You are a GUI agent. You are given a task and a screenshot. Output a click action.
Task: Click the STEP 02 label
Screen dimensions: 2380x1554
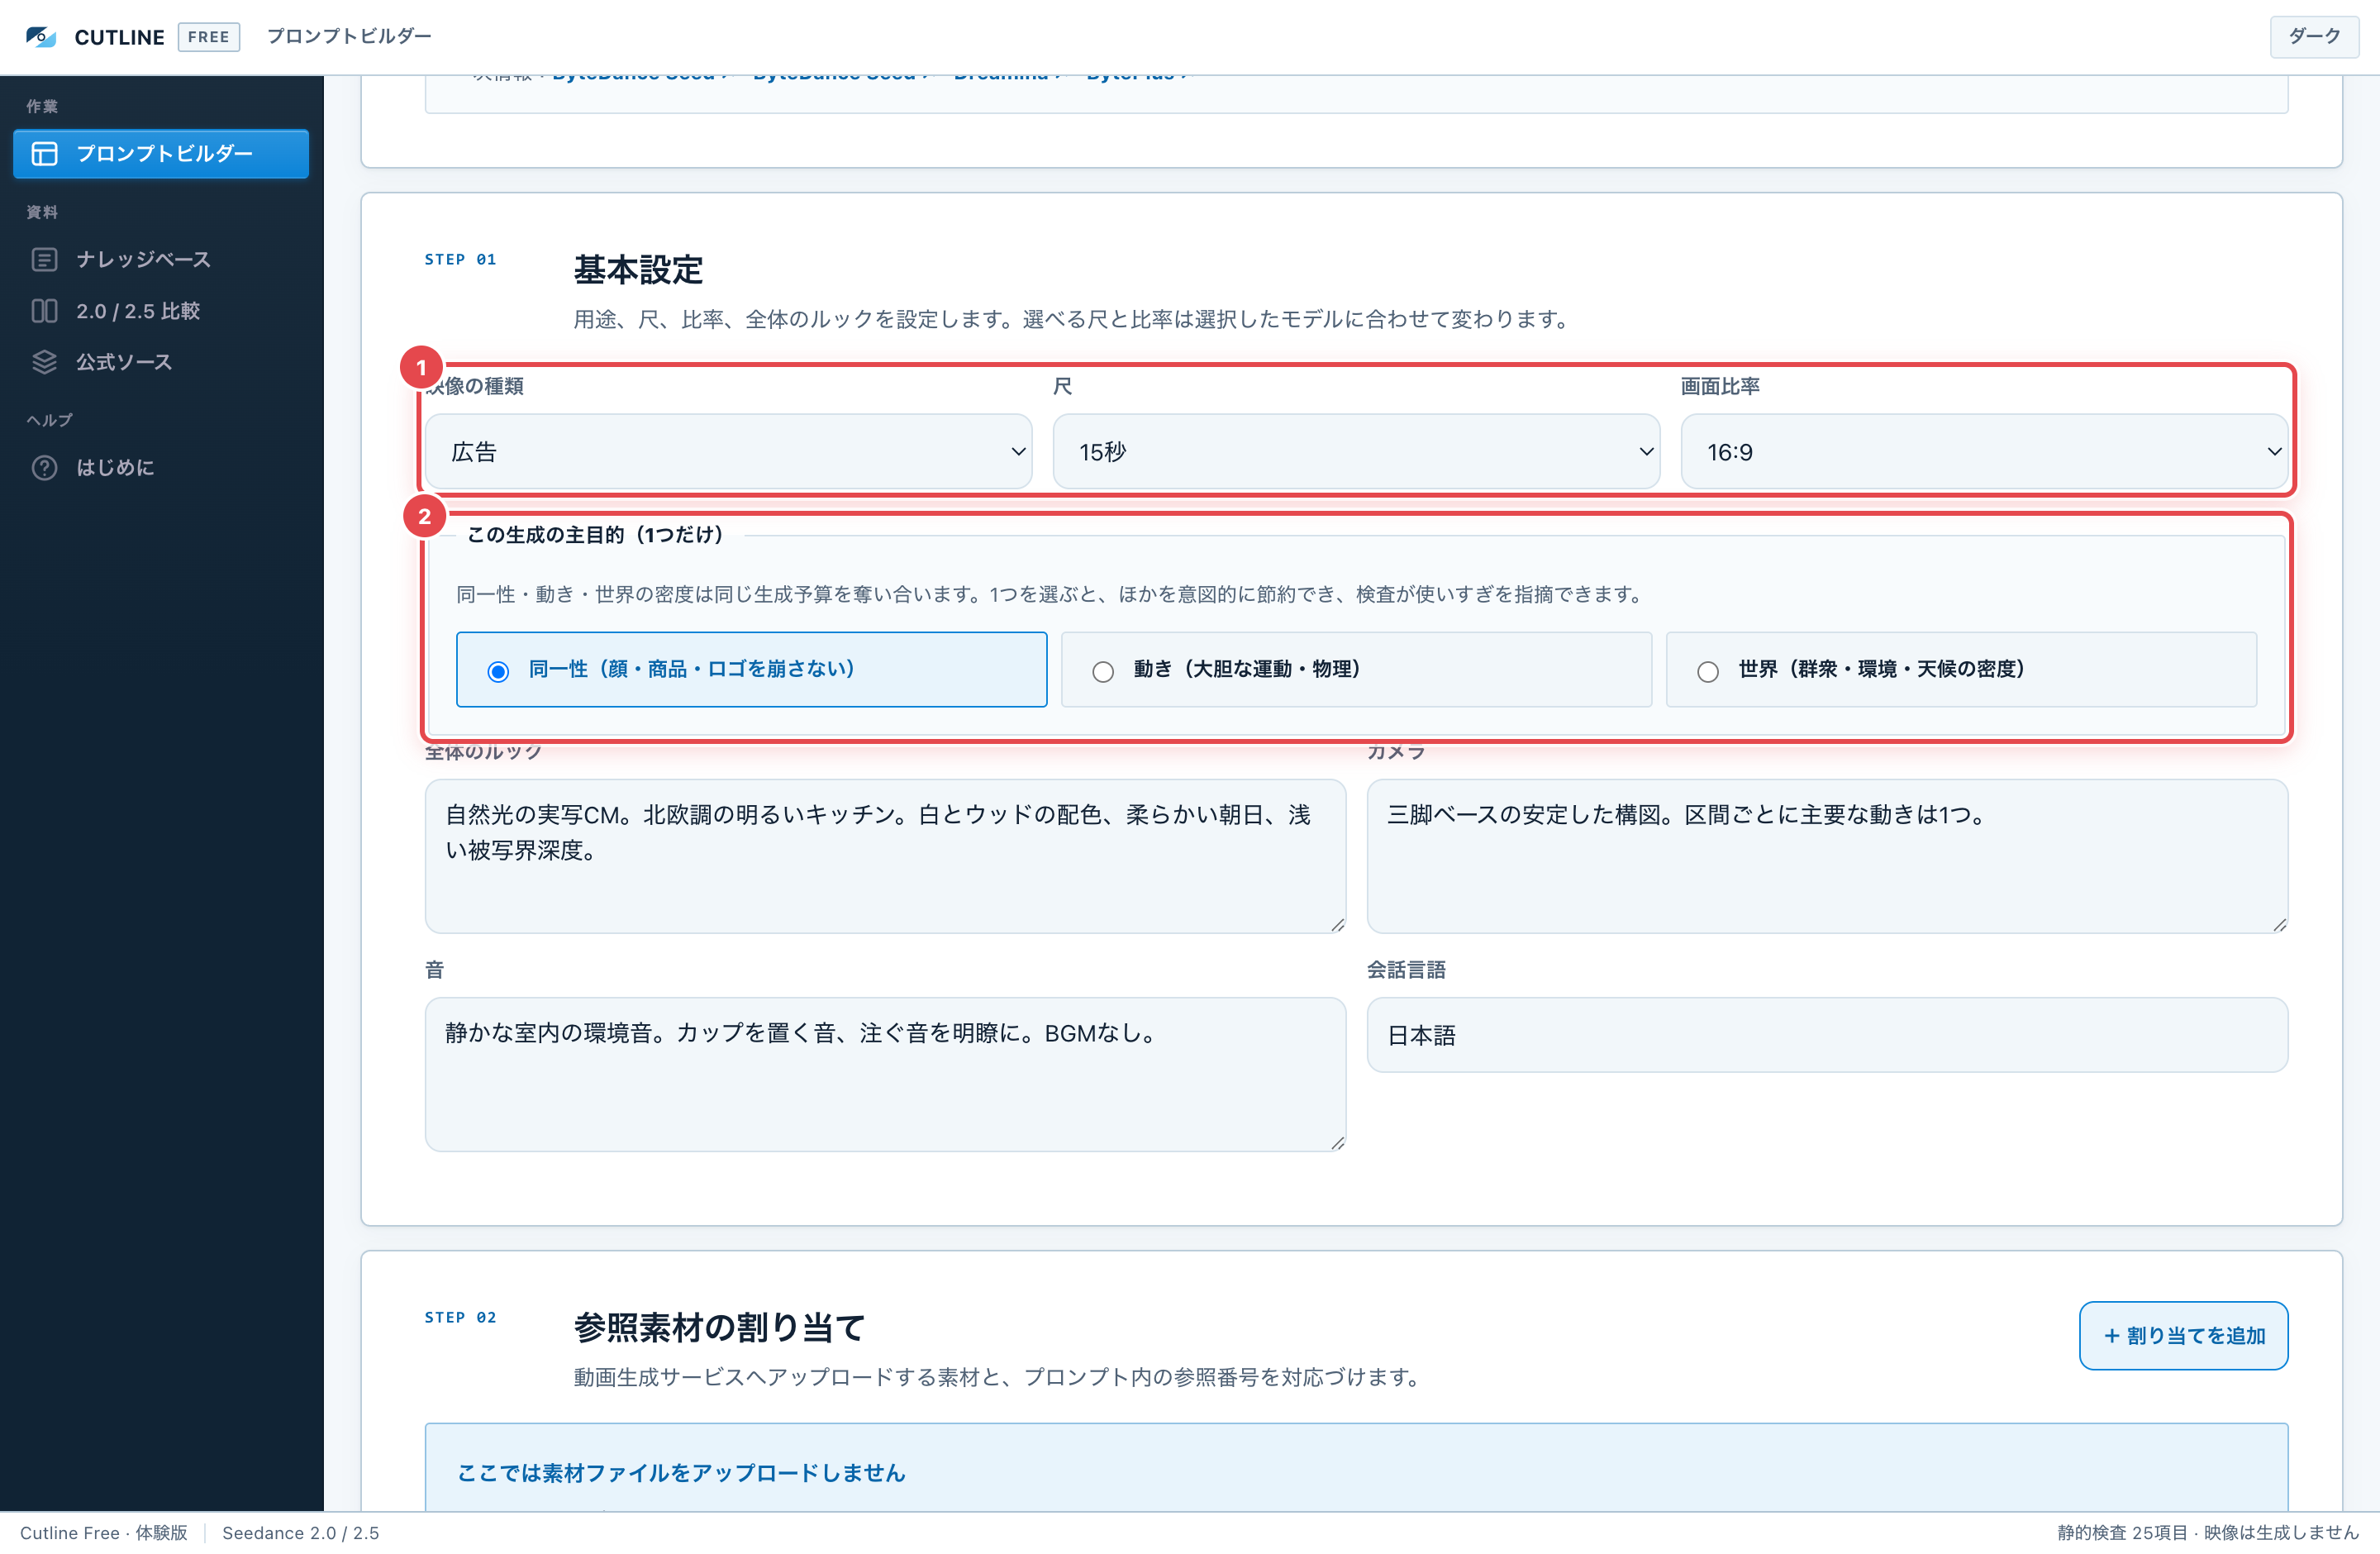[460, 1317]
